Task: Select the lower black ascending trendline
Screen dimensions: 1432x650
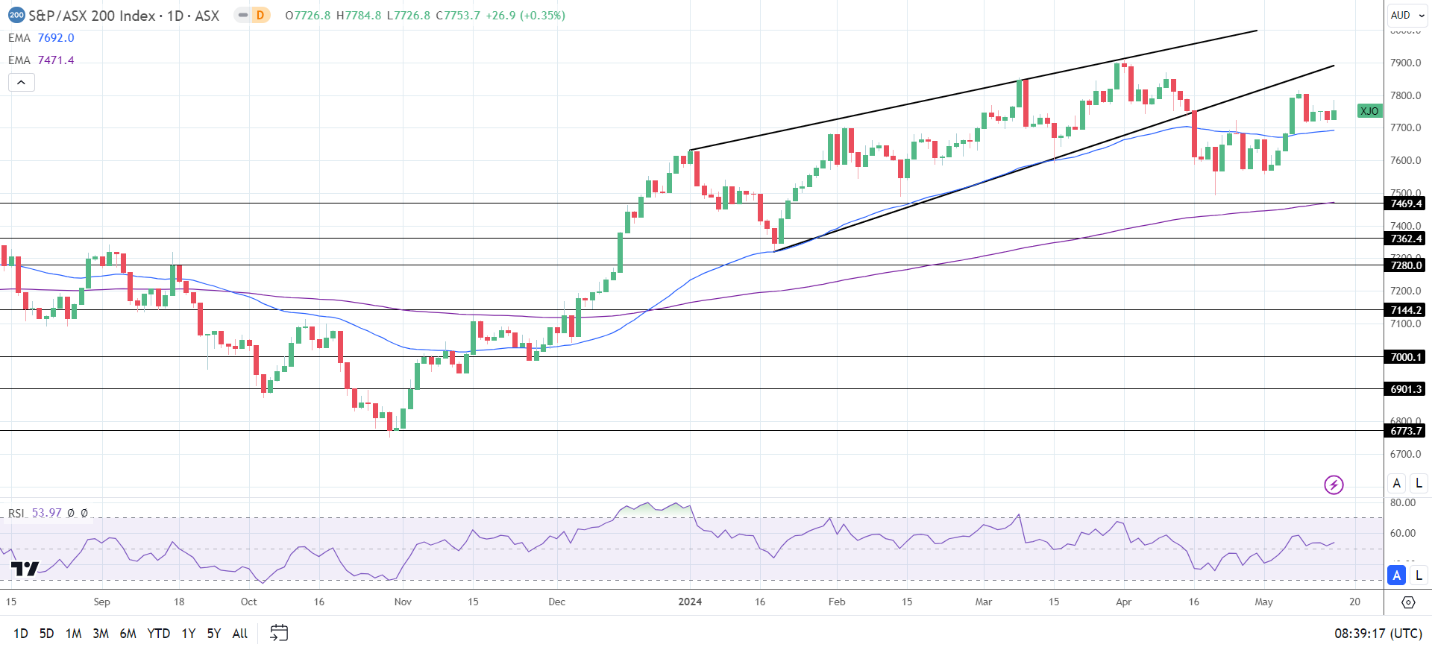Action: click(x=1054, y=158)
